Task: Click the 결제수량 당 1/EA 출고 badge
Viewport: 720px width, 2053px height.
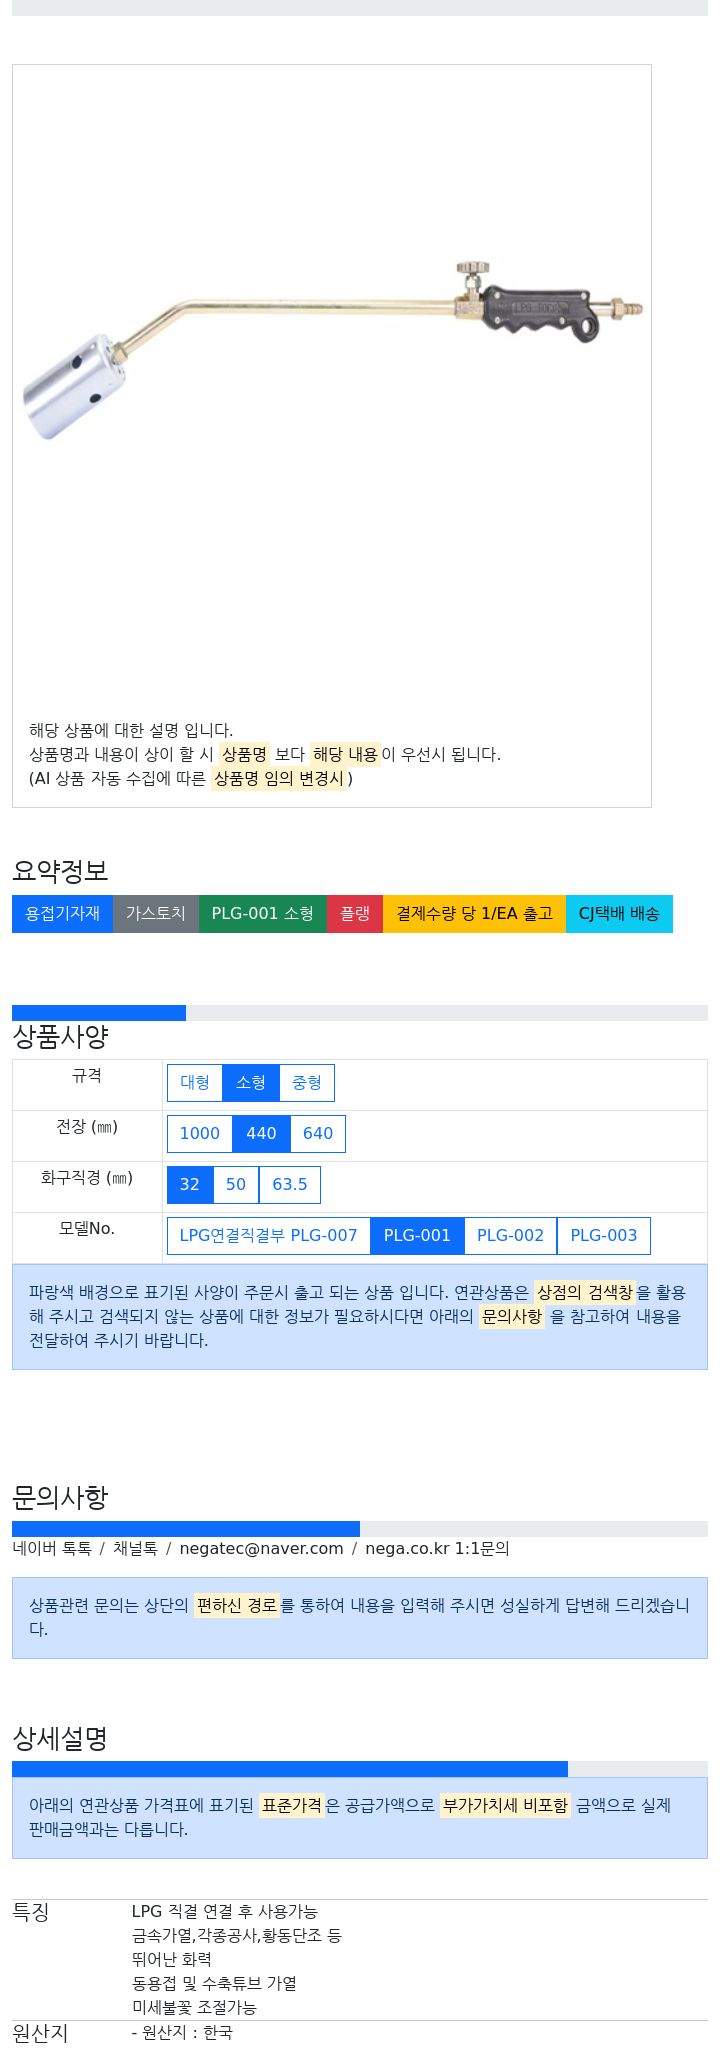Action: pos(474,914)
